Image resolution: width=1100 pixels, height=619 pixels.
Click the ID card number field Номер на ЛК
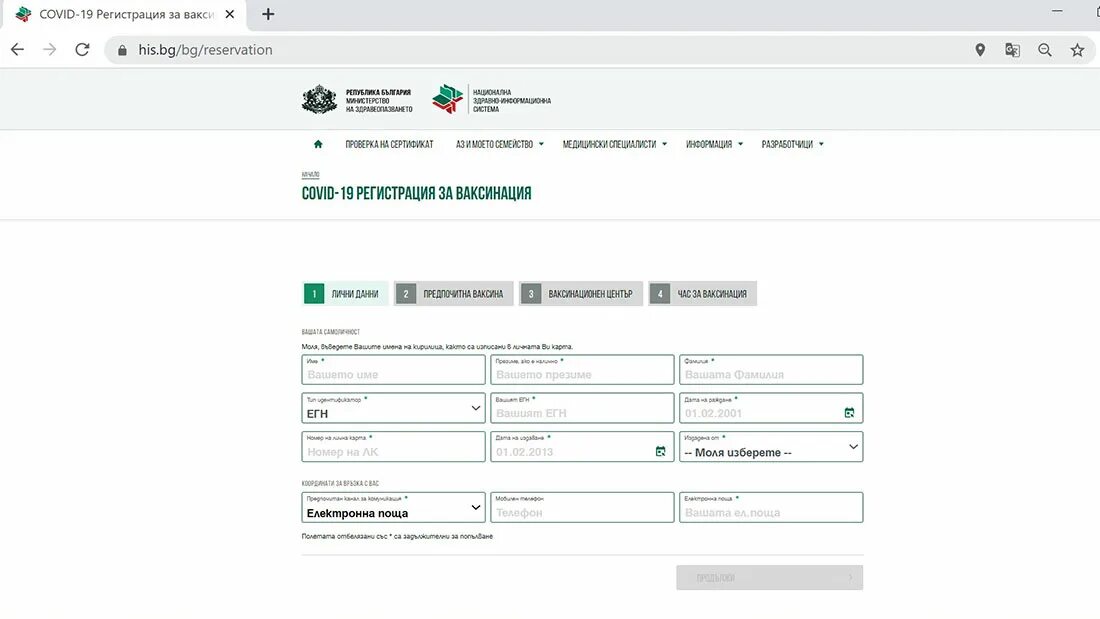point(394,447)
